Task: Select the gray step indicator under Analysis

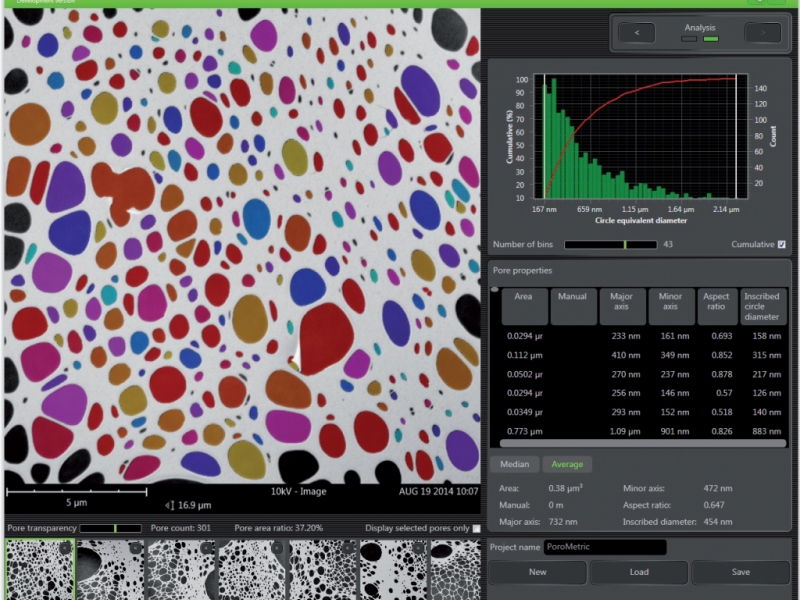Action: pos(689,39)
